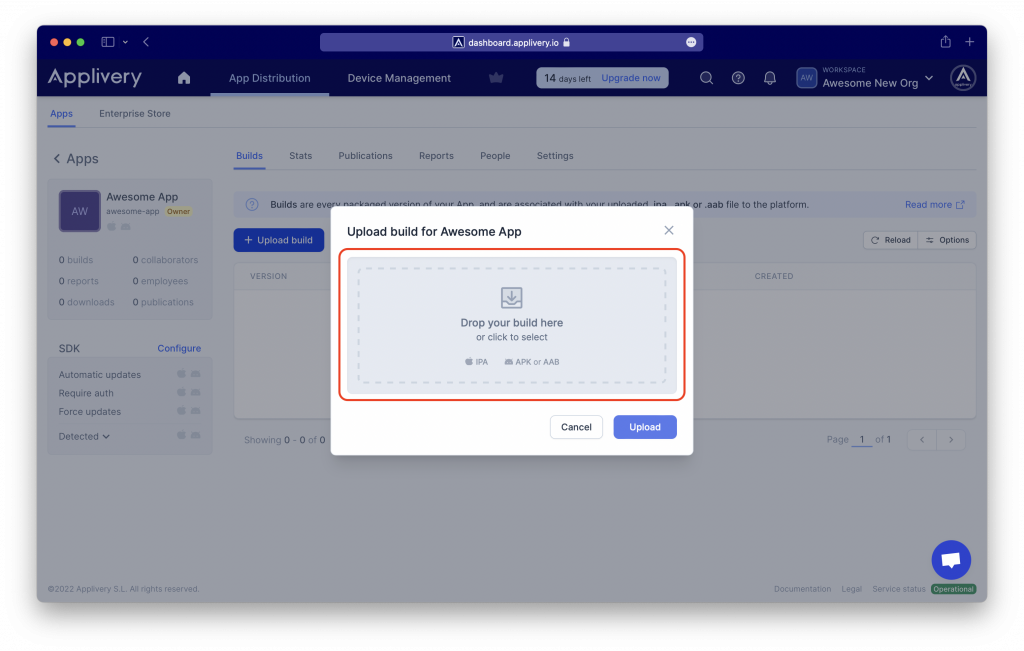Open the Legal footer link
This screenshot has width=1024, height=651.
click(x=851, y=589)
